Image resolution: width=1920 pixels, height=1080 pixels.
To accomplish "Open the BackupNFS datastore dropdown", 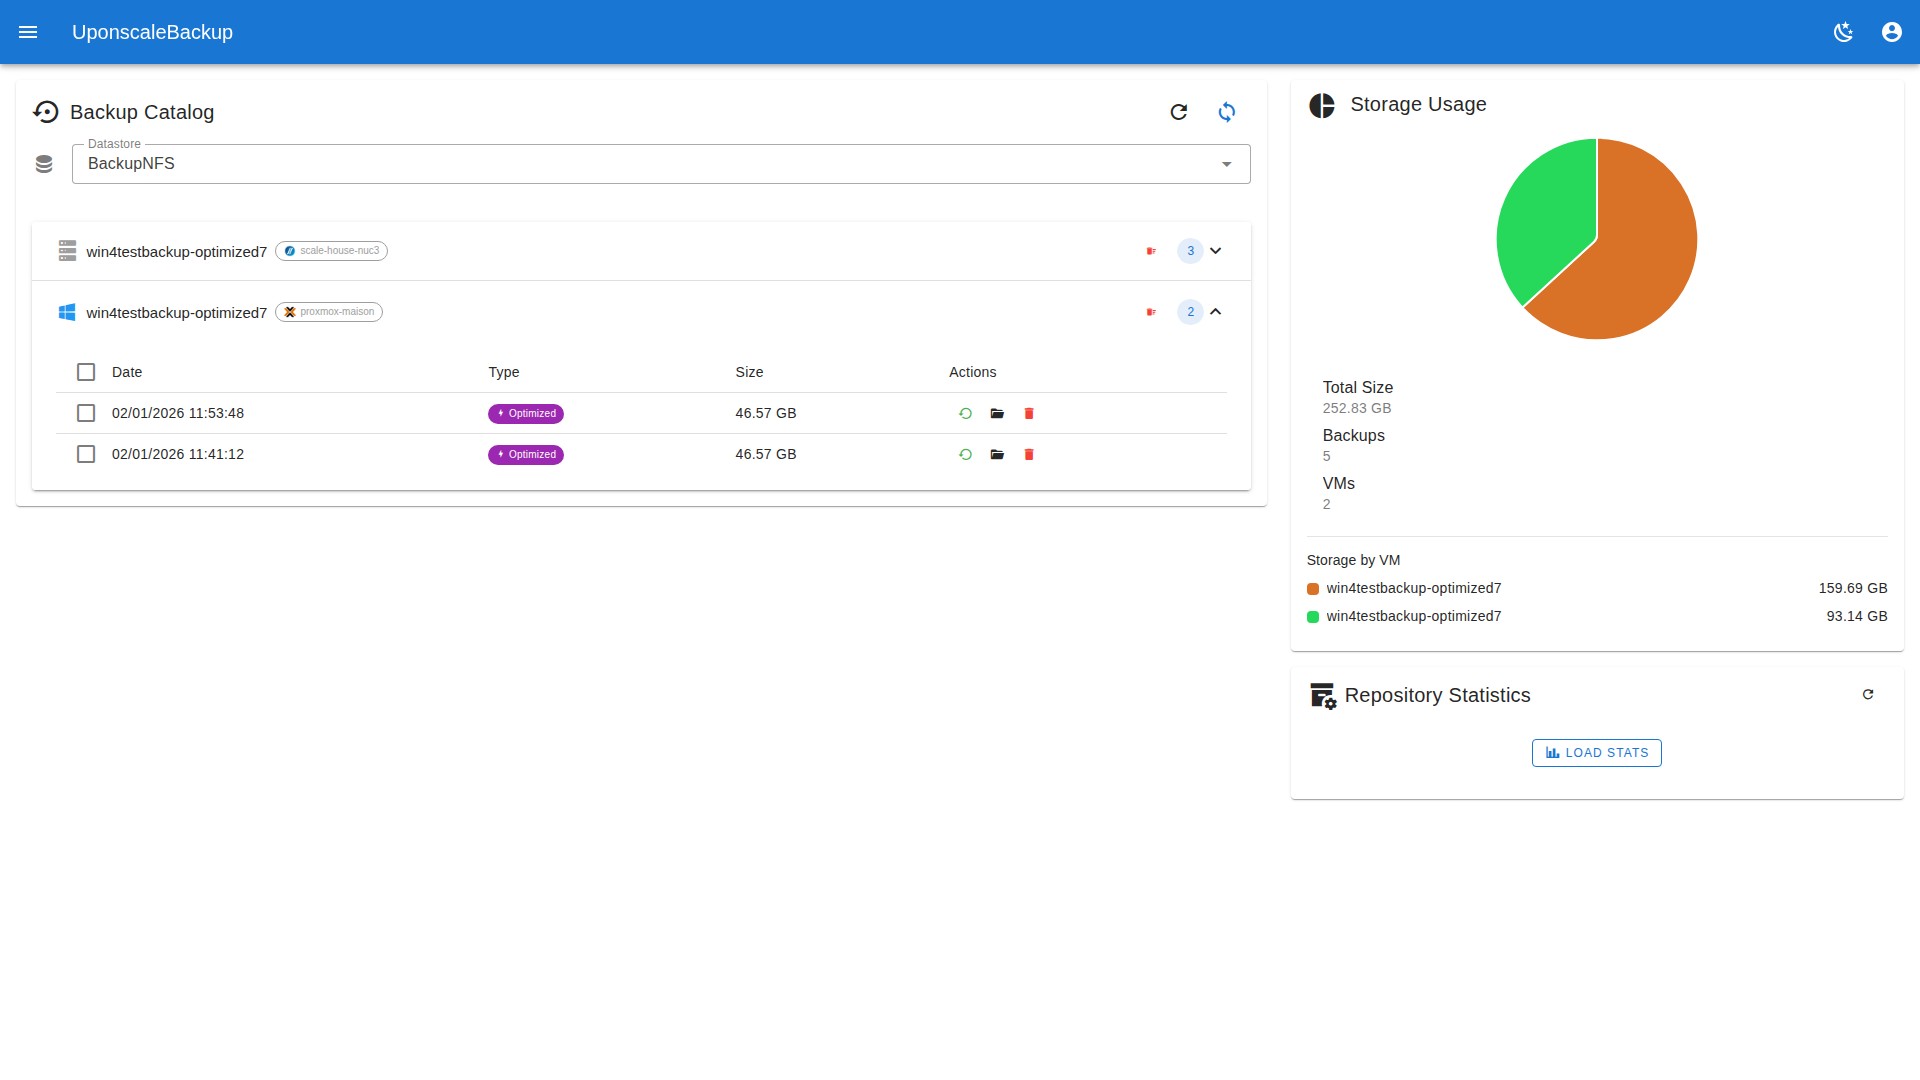I will 660,164.
